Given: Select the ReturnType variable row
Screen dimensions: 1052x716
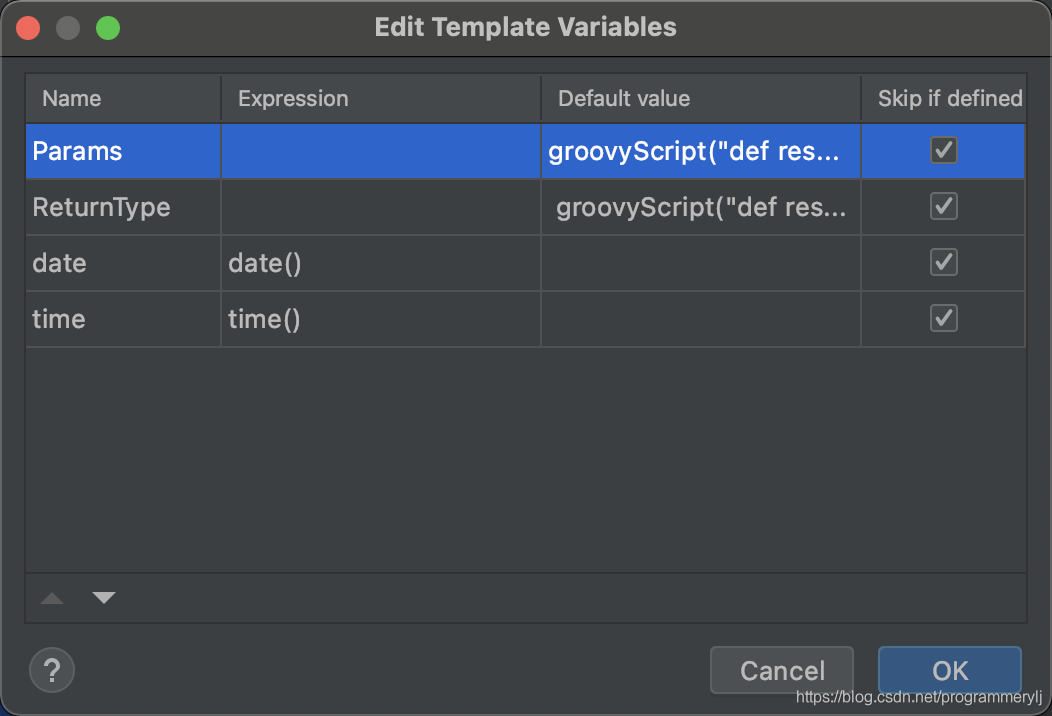Looking at the screenshot, I should click(x=102, y=207).
